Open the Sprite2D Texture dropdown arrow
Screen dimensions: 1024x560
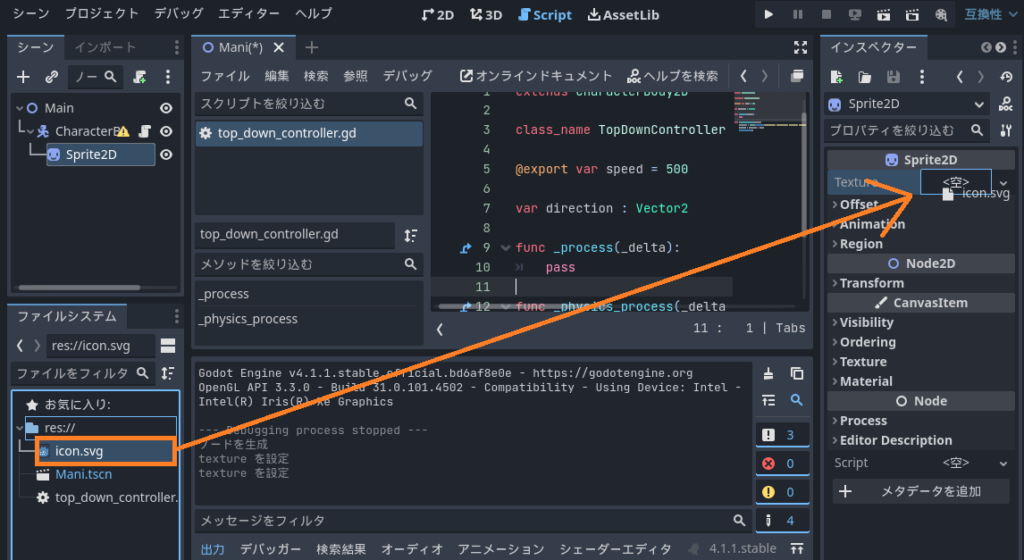click(x=1003, y=183)
